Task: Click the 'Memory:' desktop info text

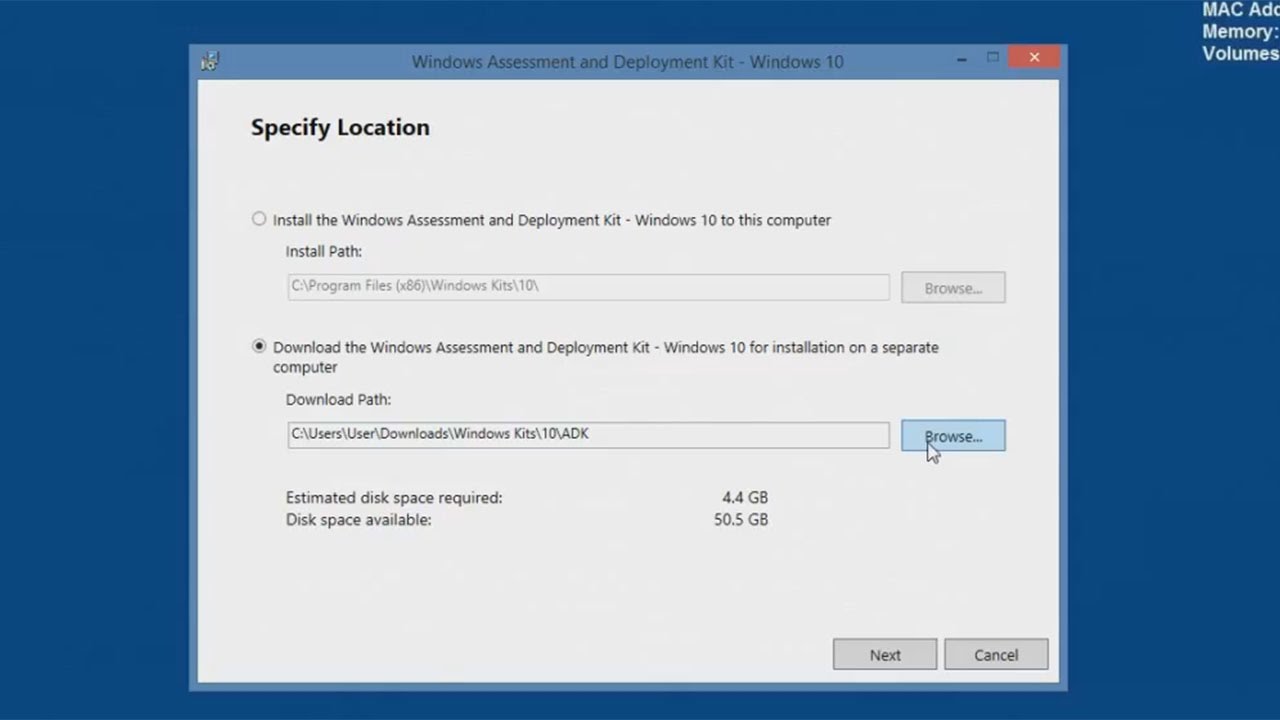Action: click(x=1240, y=31)
